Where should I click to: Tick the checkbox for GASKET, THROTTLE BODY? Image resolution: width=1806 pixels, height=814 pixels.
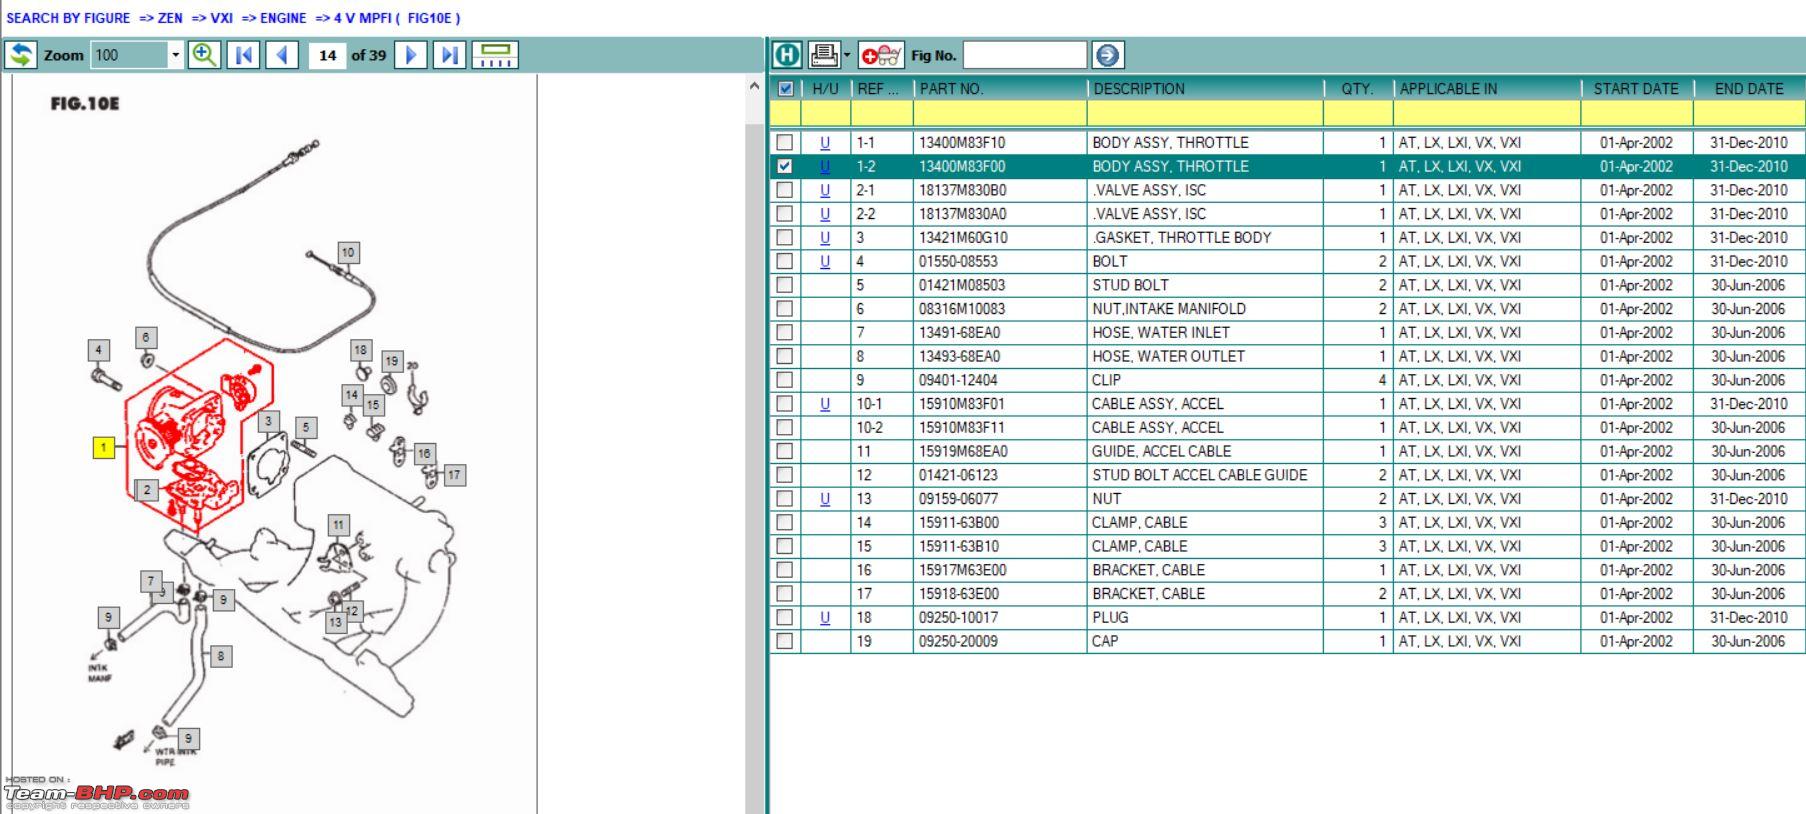785,237
